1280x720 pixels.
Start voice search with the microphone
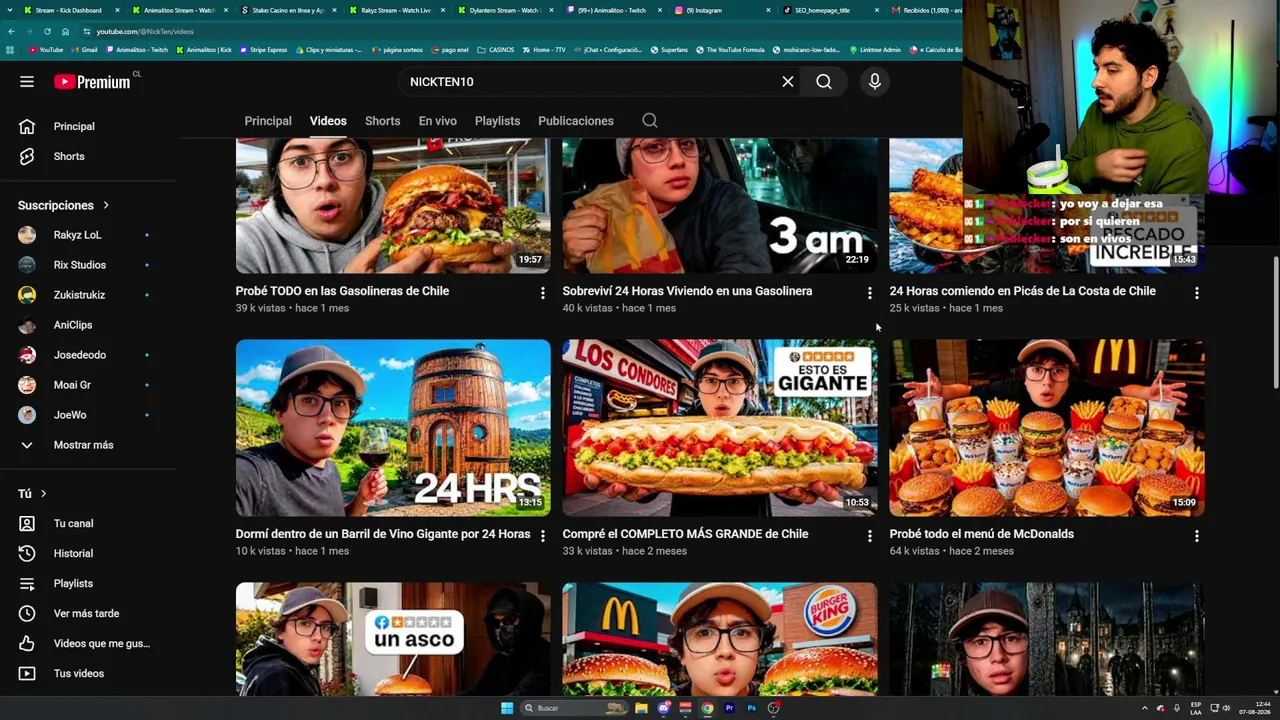[875, 82]
